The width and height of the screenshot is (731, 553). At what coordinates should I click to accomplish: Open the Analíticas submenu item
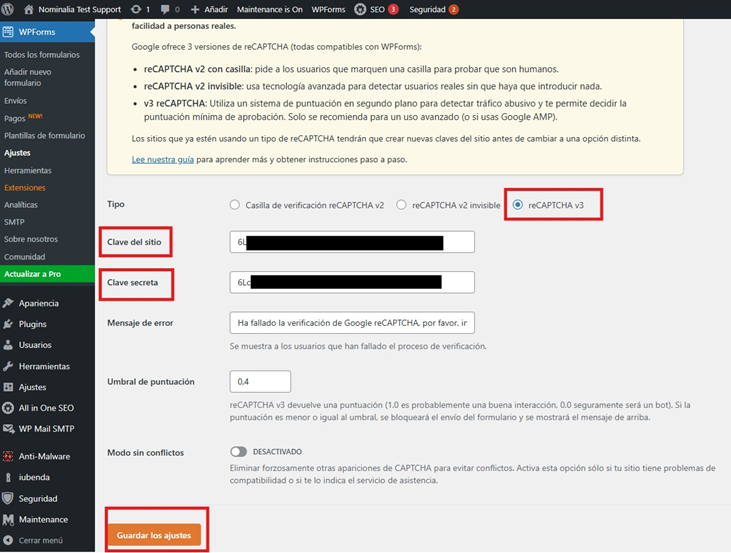21,205
